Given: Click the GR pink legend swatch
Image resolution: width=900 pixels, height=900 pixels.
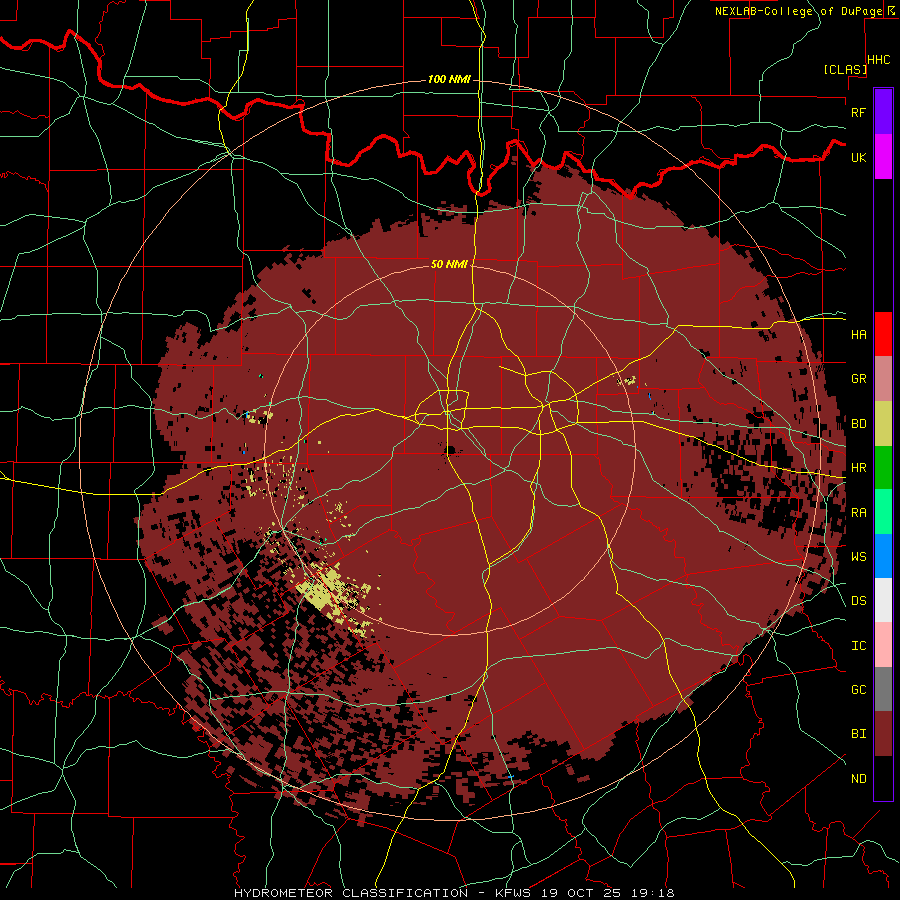Looking at the screenshot, I should 883,379.
